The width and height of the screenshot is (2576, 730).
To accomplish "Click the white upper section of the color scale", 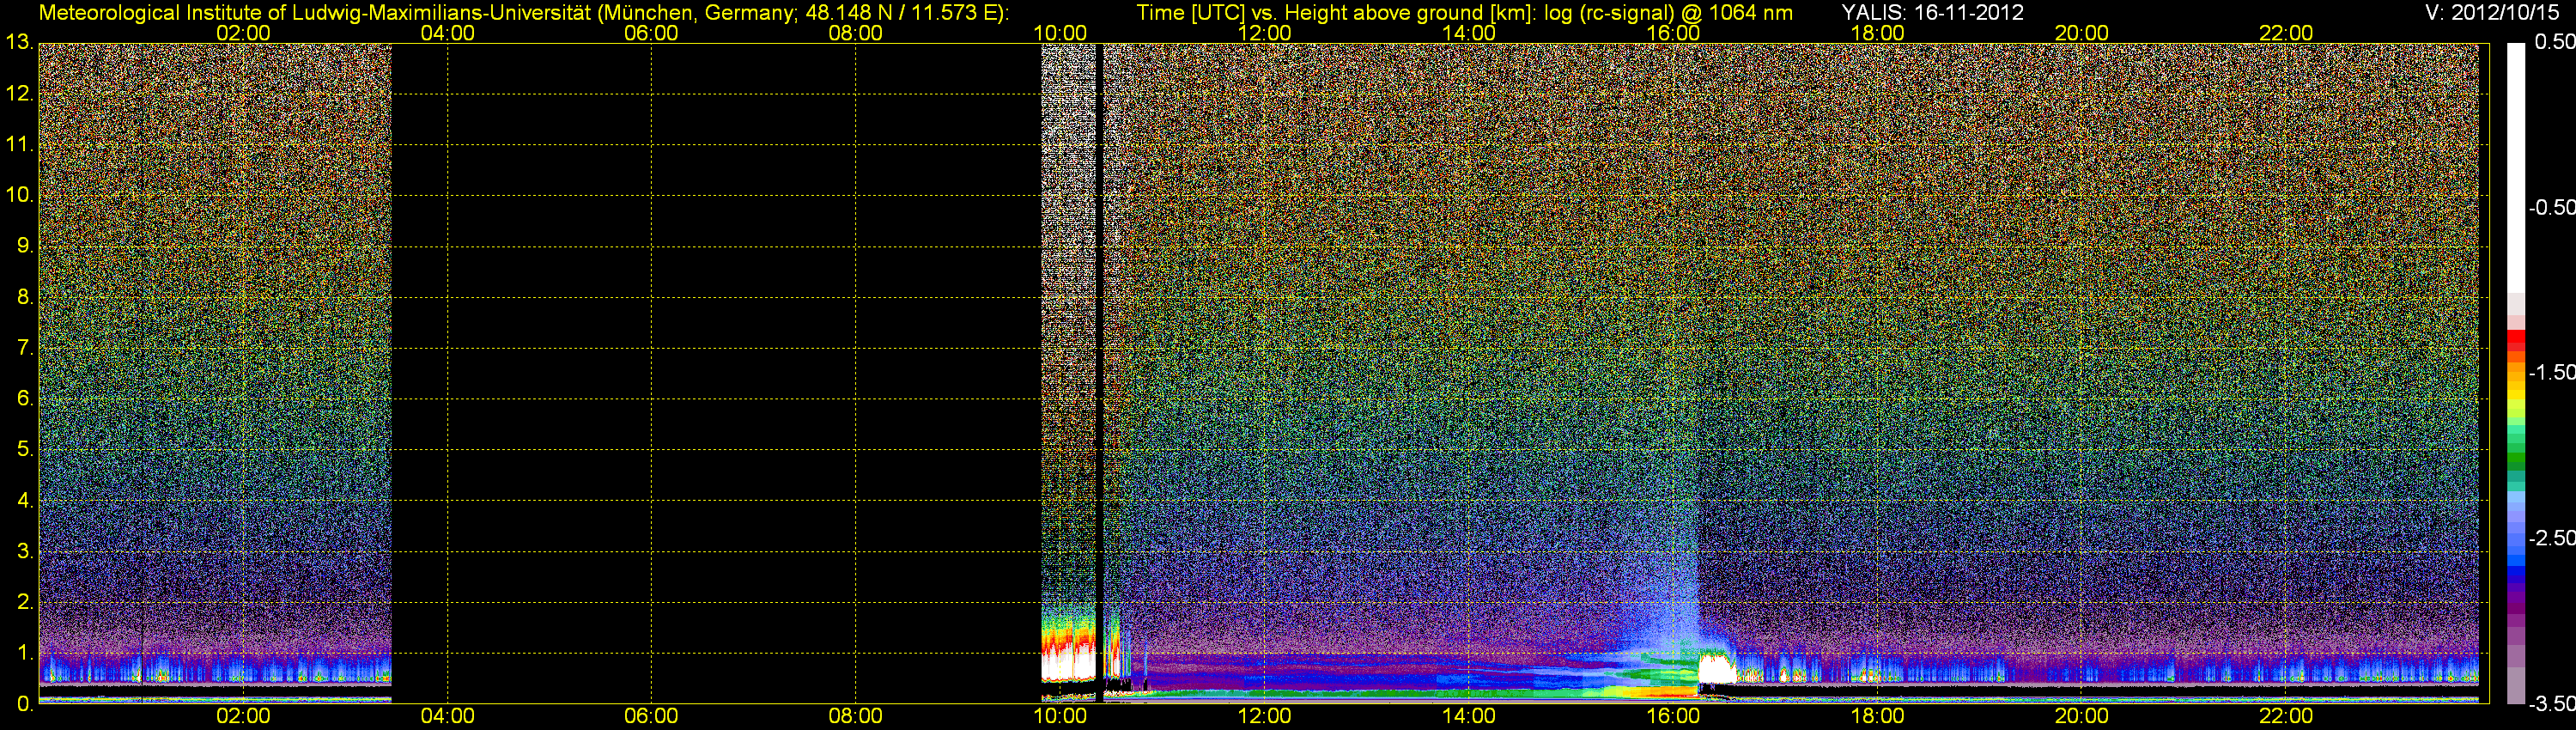I will click(2516, 168).
